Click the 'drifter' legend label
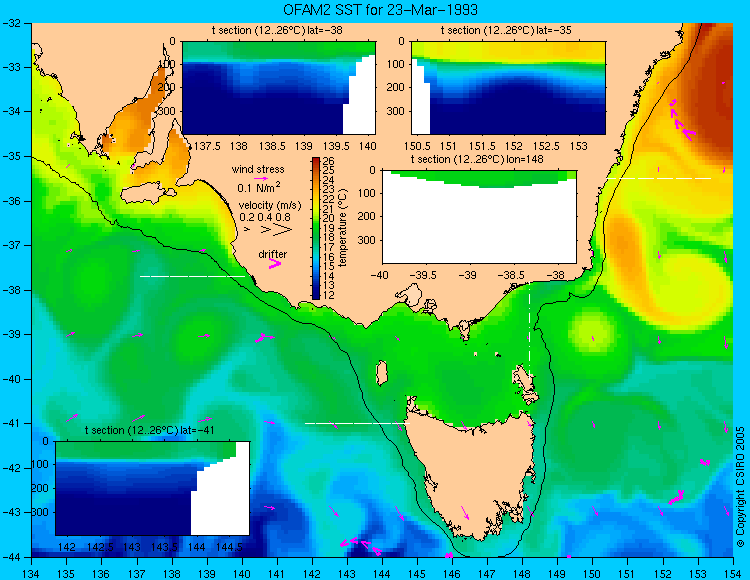750x580 pixels. click(x=273, y=254)
